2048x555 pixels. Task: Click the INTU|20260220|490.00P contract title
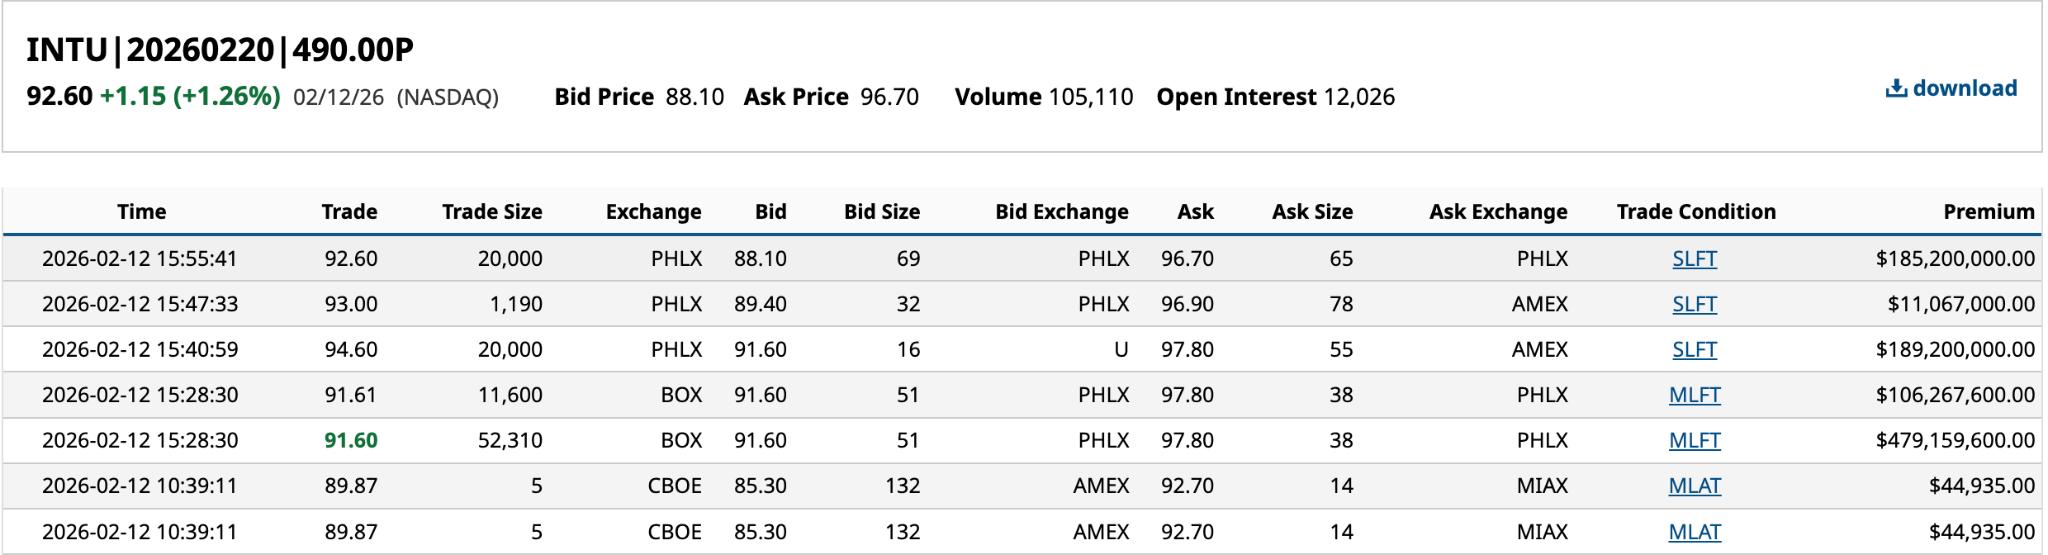220,50
